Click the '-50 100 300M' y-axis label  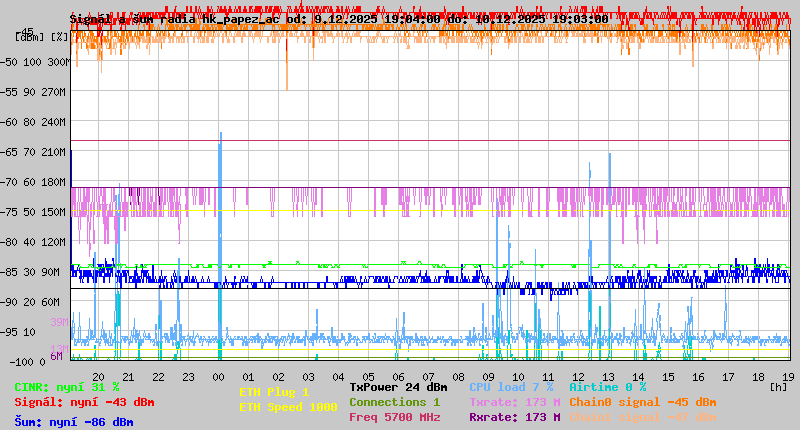(35, 62)
